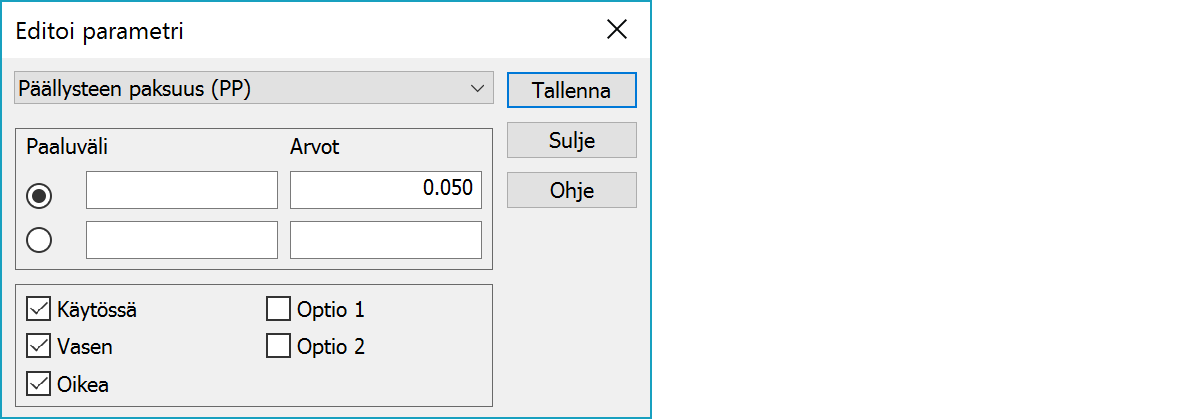Check the Optio 2 checkbox
This screenshot has height=419, width=1200.
(278, 347)
